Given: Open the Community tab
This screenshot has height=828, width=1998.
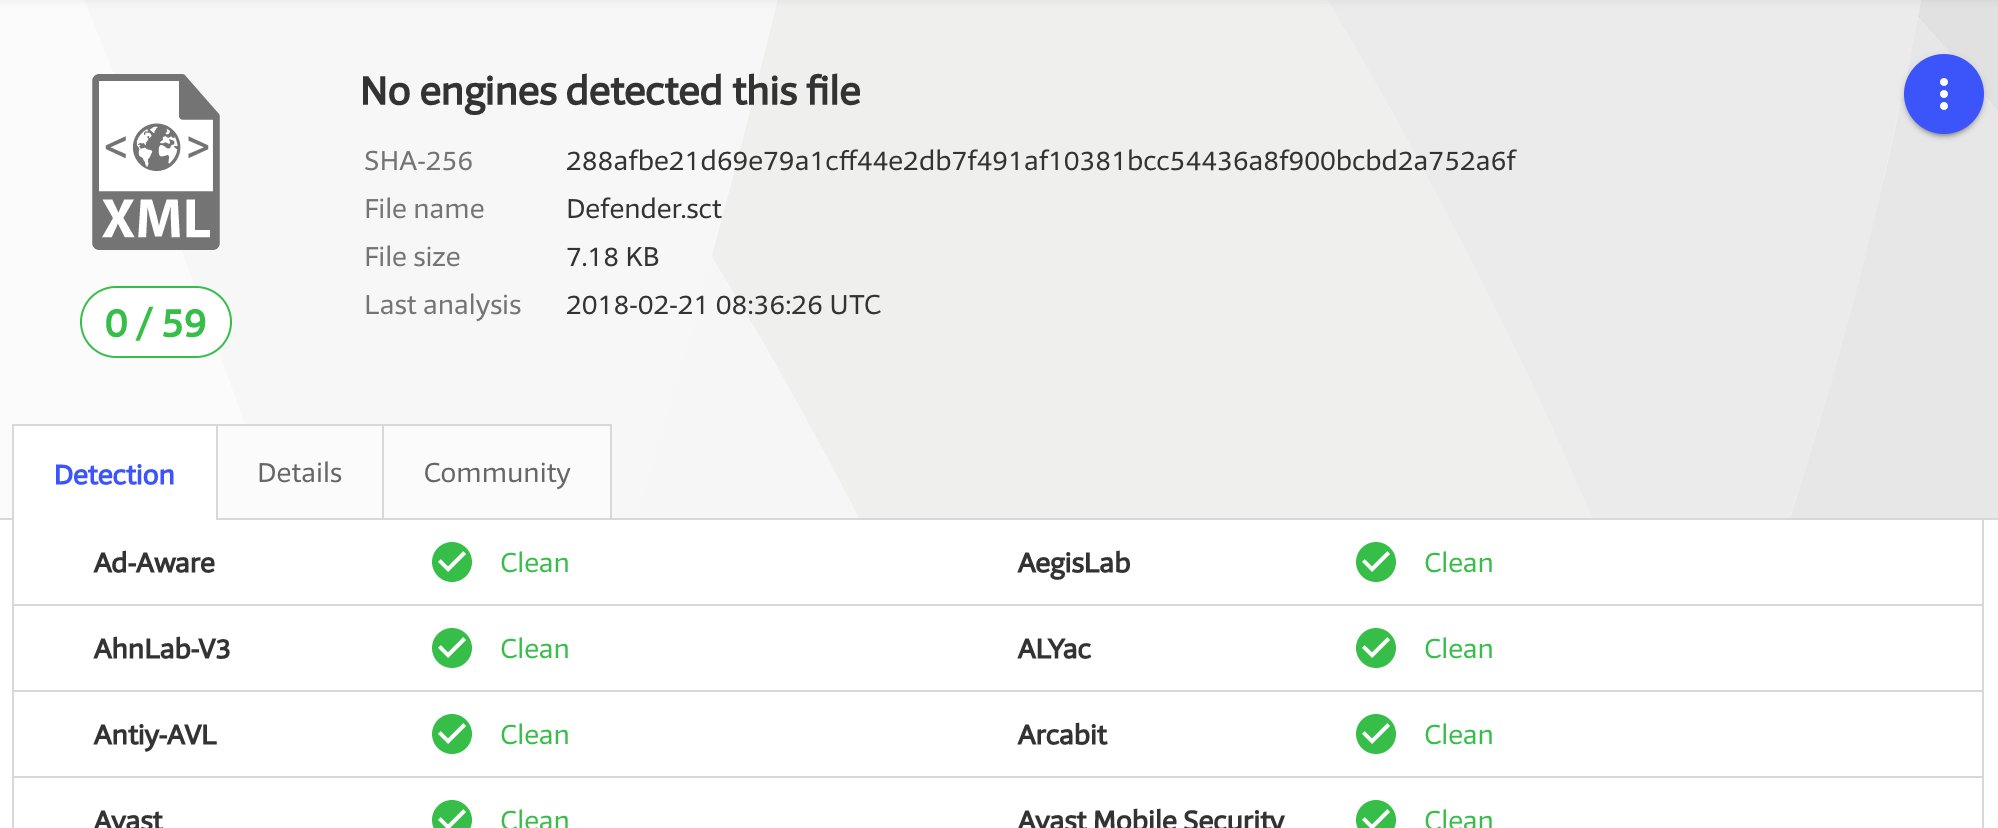Looking at the screenshot, I should (497, 472).
